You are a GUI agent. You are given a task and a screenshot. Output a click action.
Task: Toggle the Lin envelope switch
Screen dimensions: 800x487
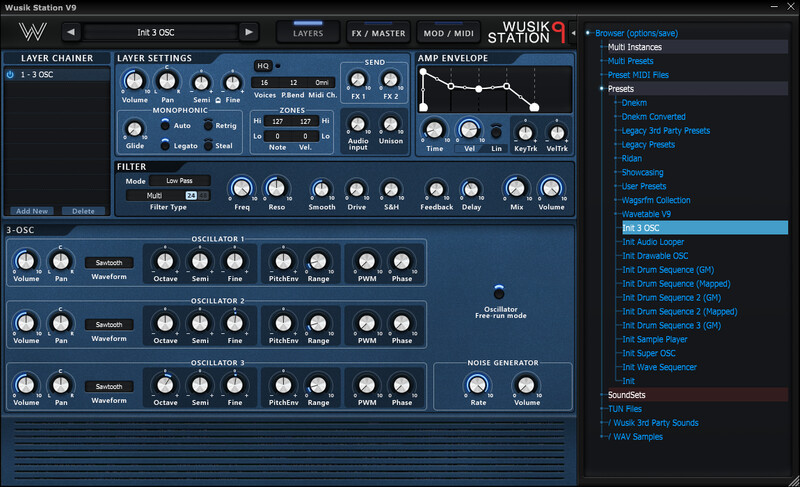(496, 133)
